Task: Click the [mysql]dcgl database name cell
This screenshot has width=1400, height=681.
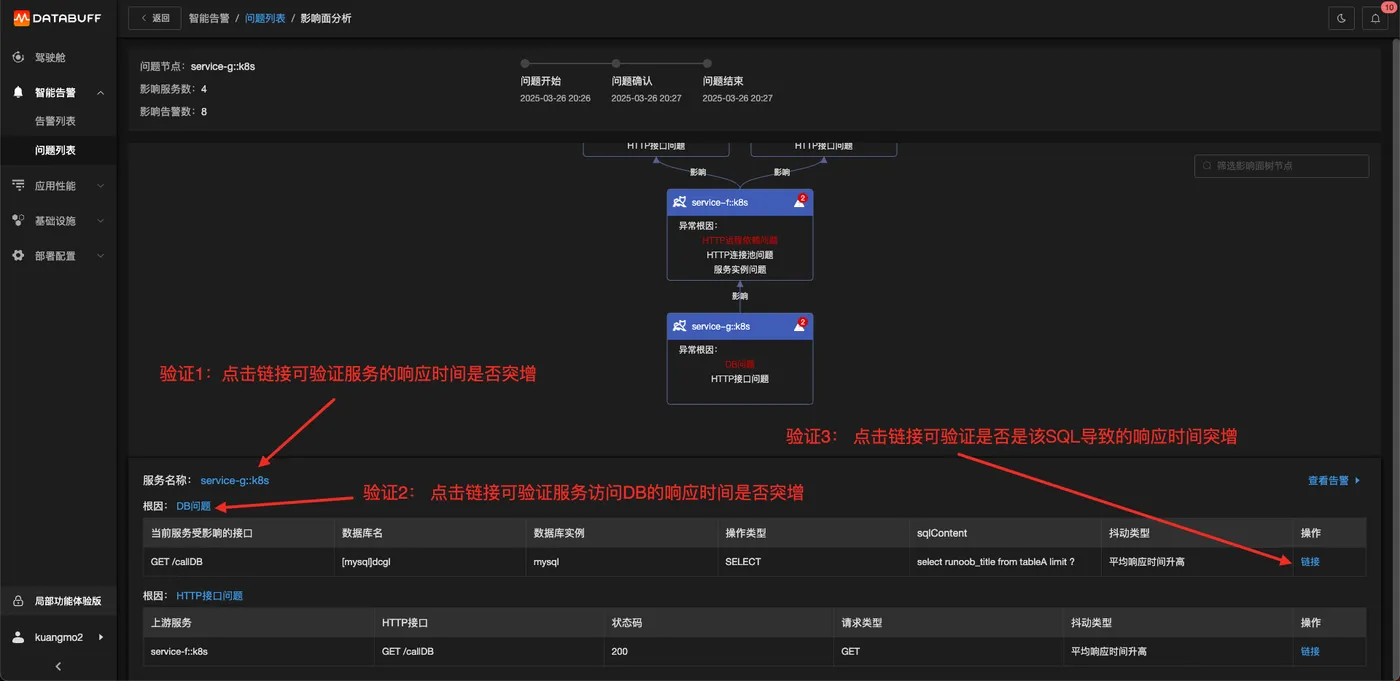Action: [x=430, y=562]
